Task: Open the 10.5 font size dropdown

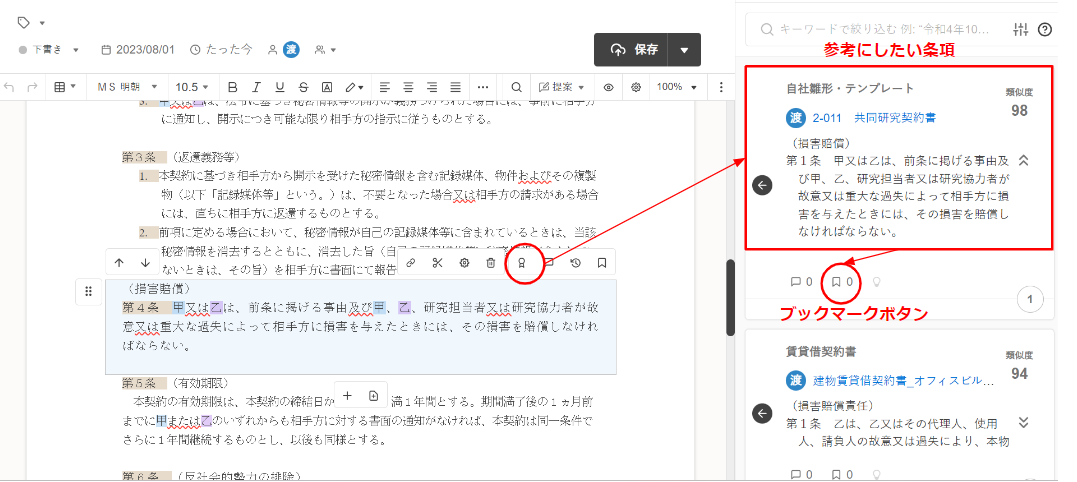Action: (x=194, y=87)
